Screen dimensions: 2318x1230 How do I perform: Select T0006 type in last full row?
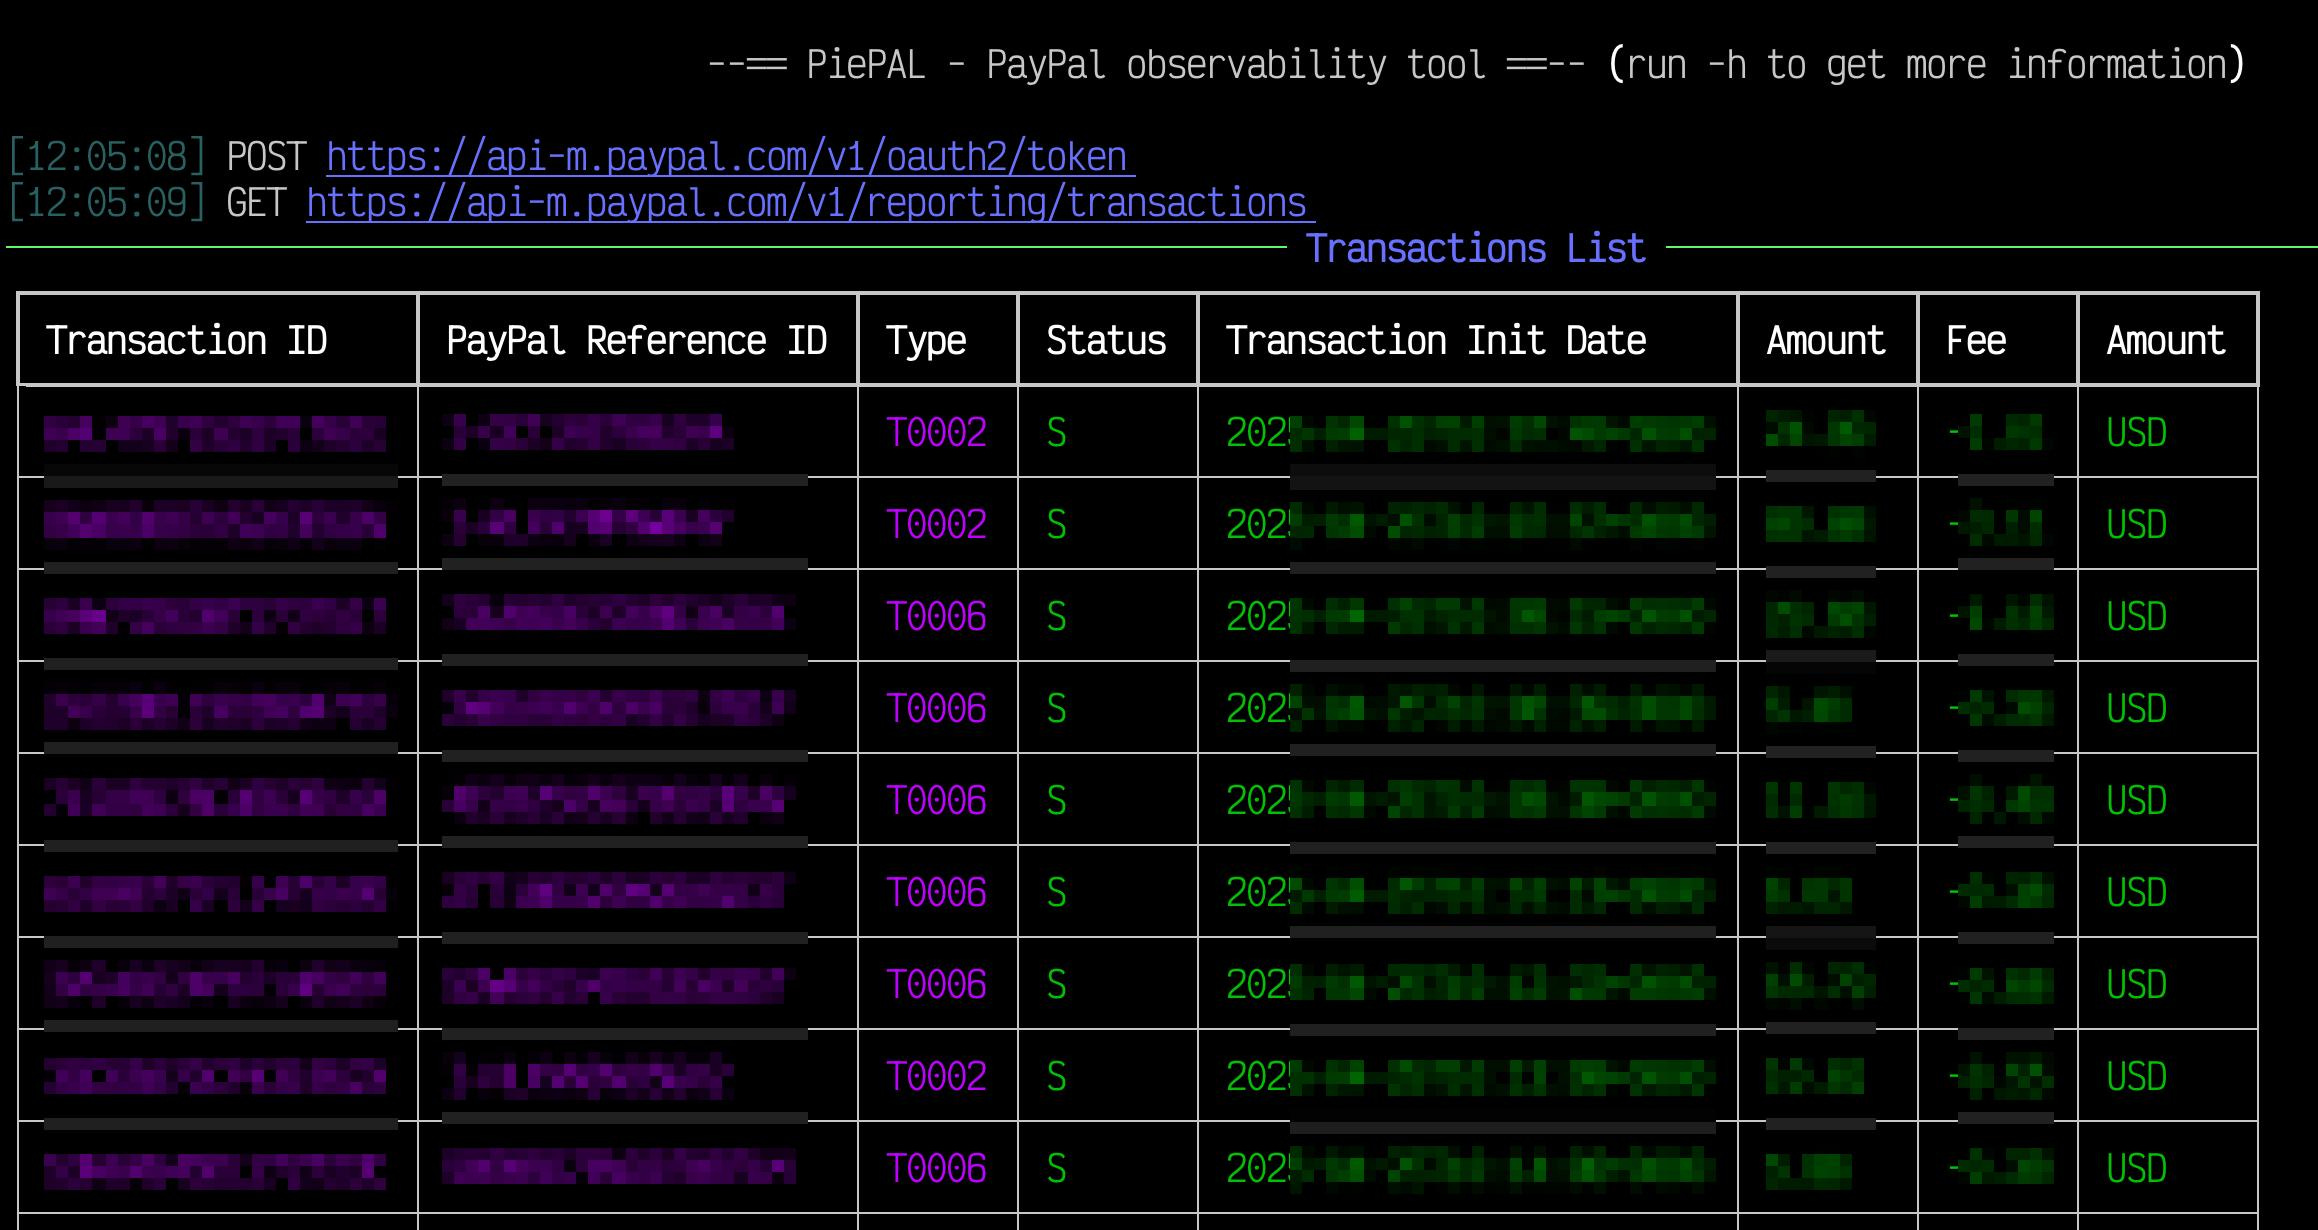point(936,1169)
